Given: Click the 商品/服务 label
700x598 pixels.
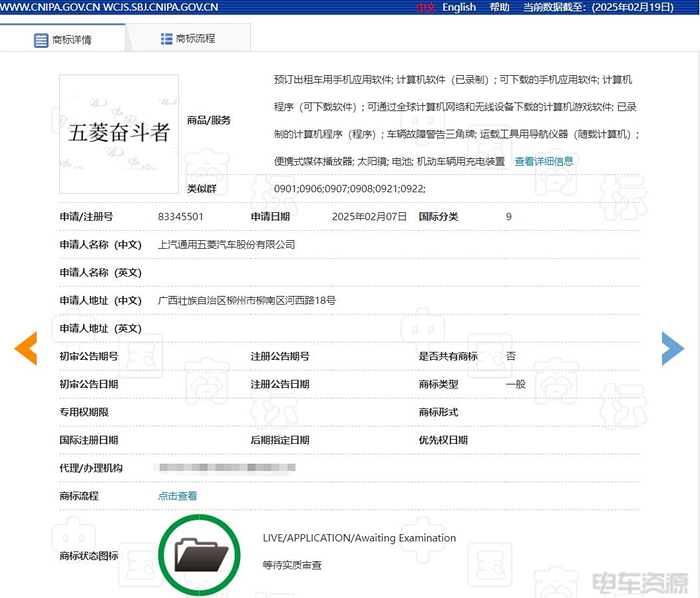Looking at the screenshot, I should click(208, 120).
